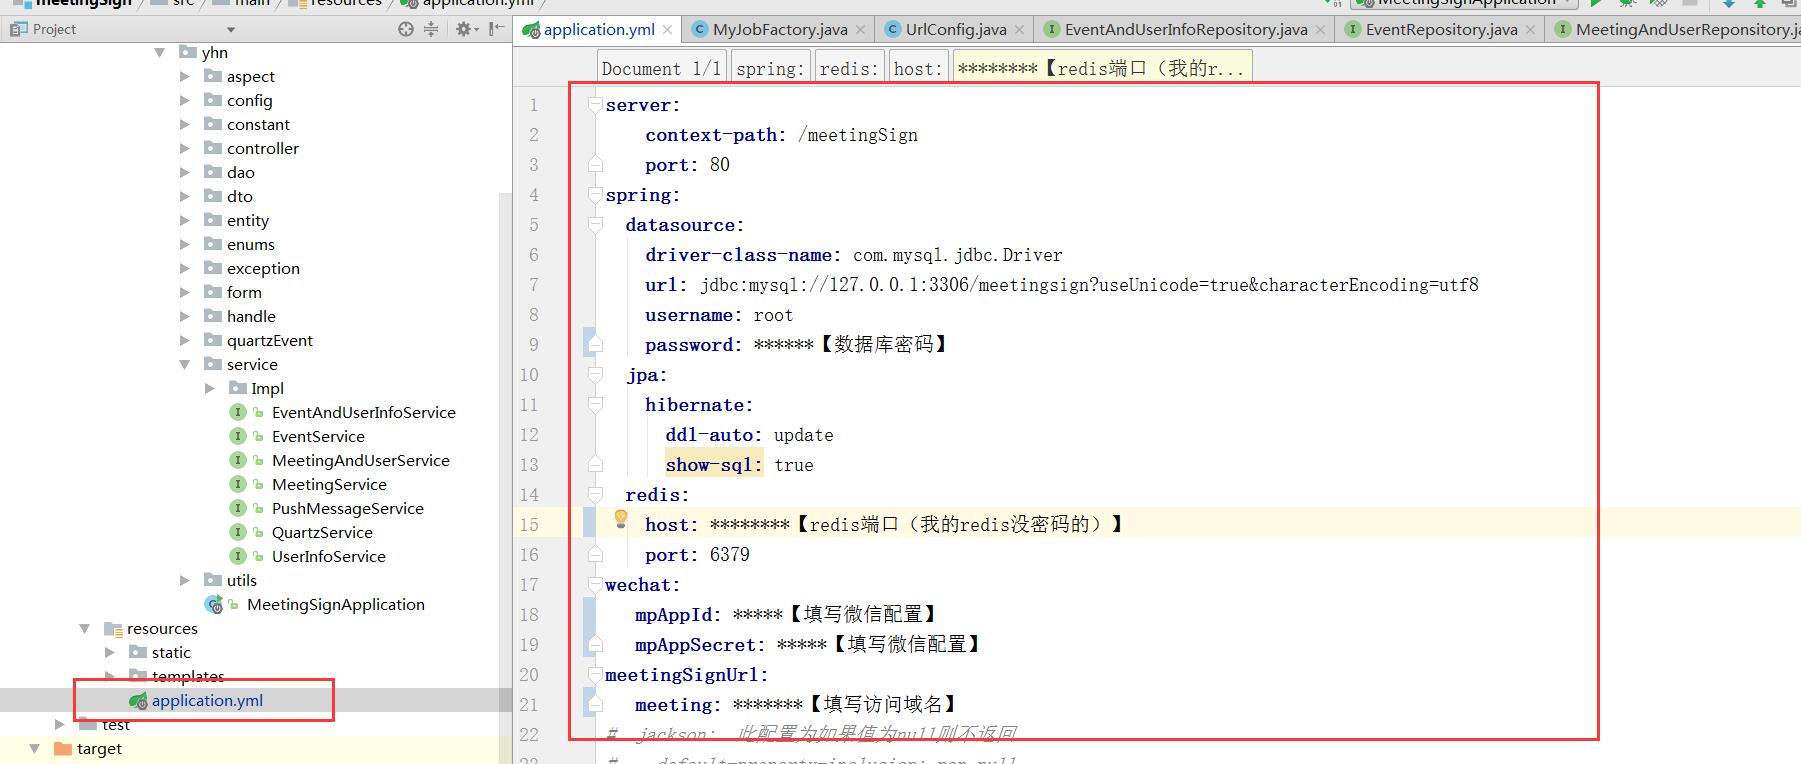Fold the jpa block on line 10
This screenshot has width=1801, height=764.
point(595,374)
